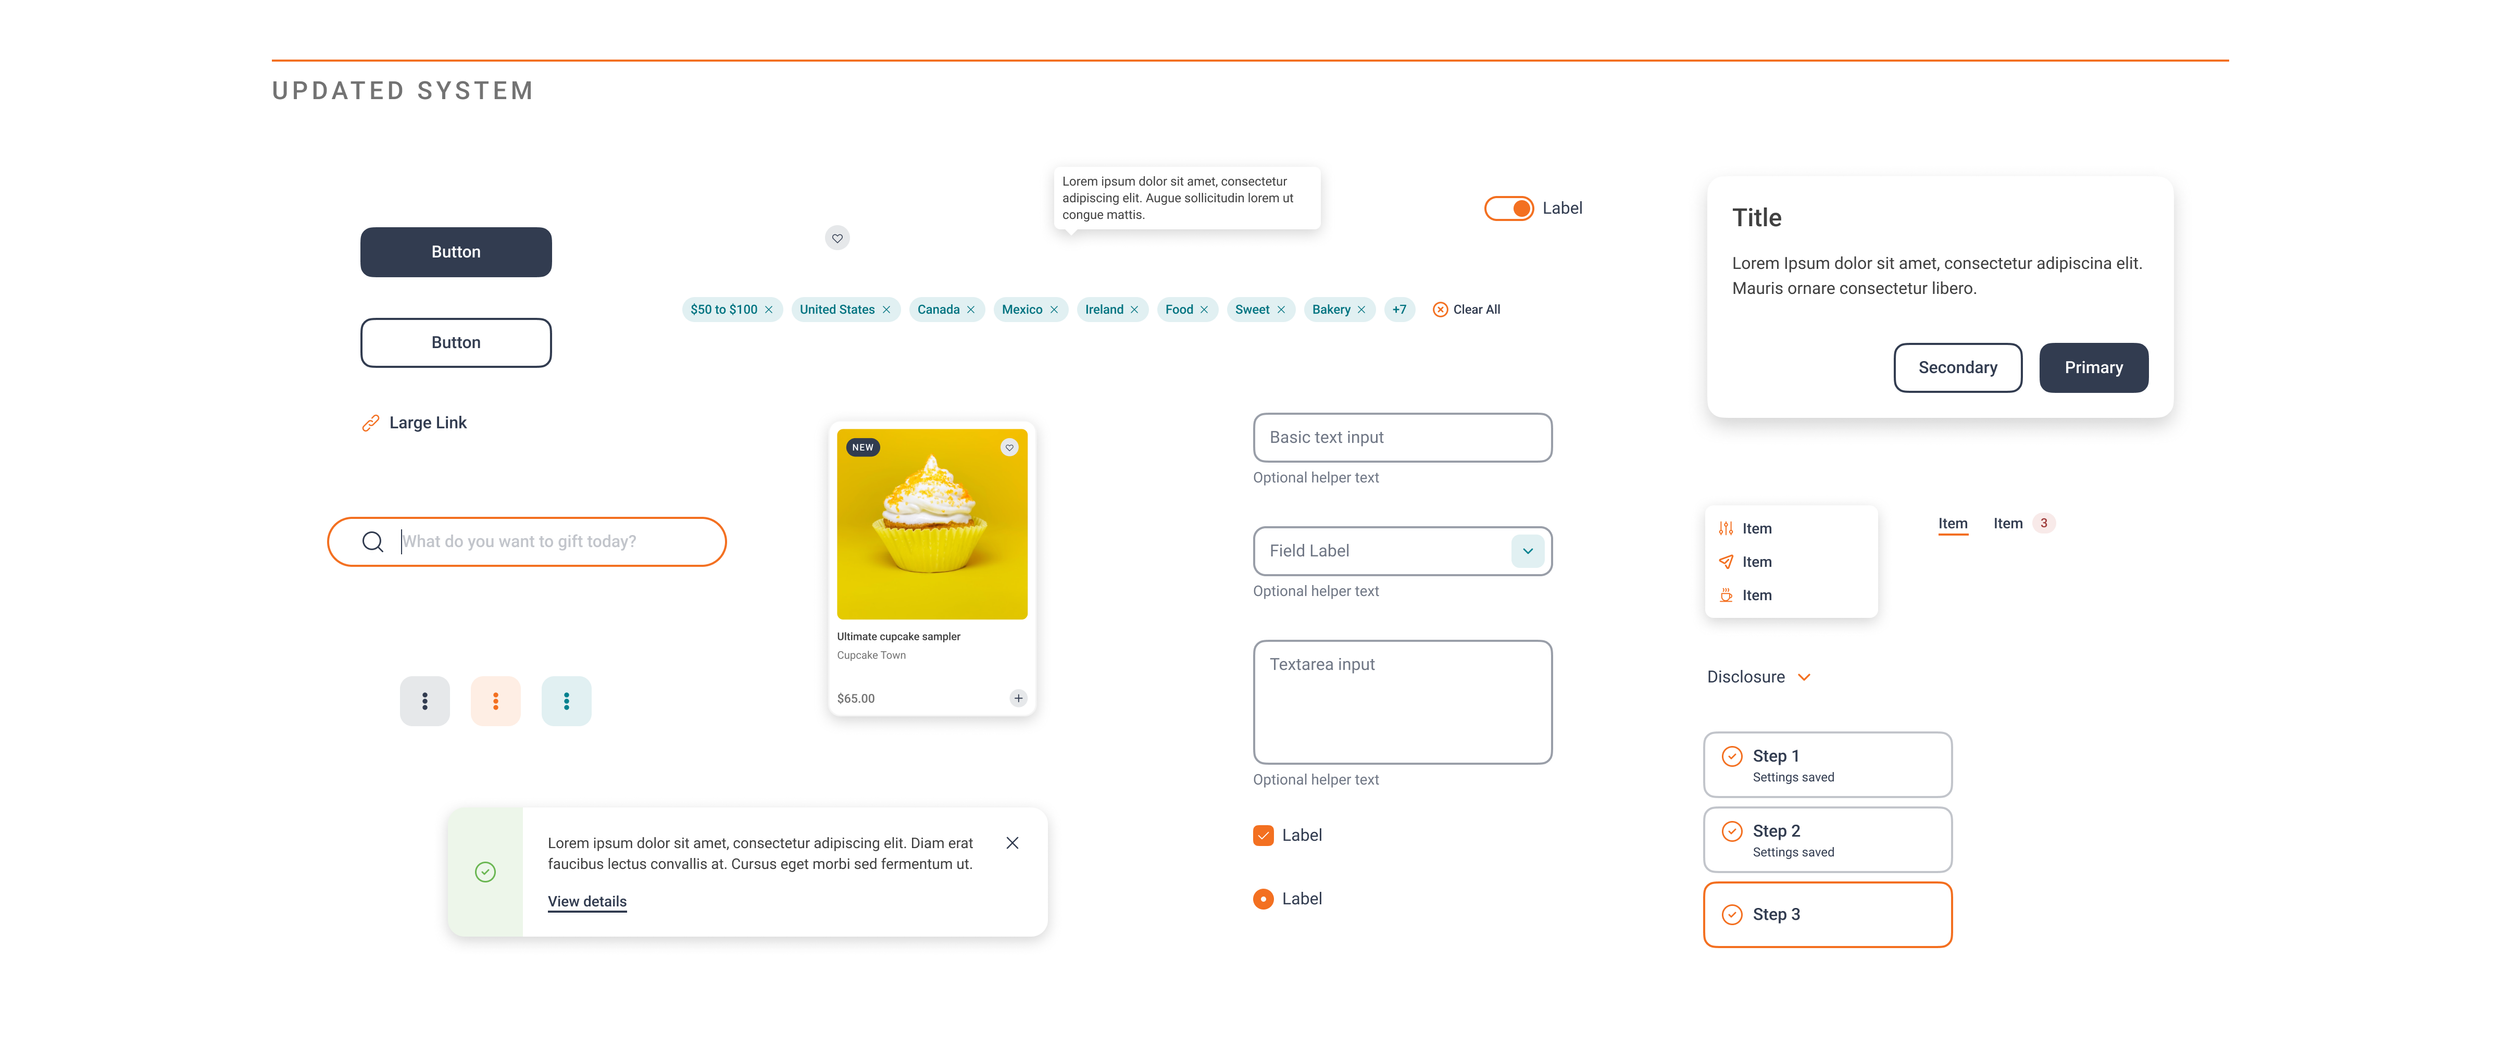Select Step 2 Settings saved card
The width and height of the screenshot is (2500, 1042).
pos(1827,840)
